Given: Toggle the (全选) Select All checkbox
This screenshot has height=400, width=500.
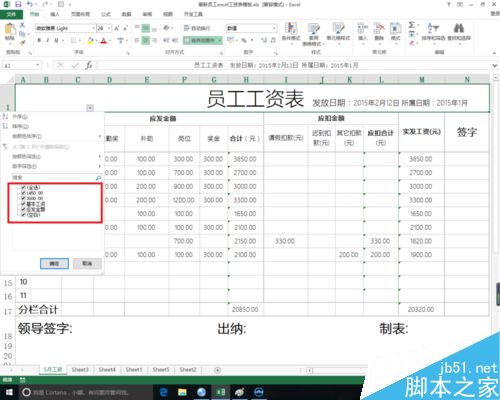Looking at the screenshot, I should tap(23, 187).
